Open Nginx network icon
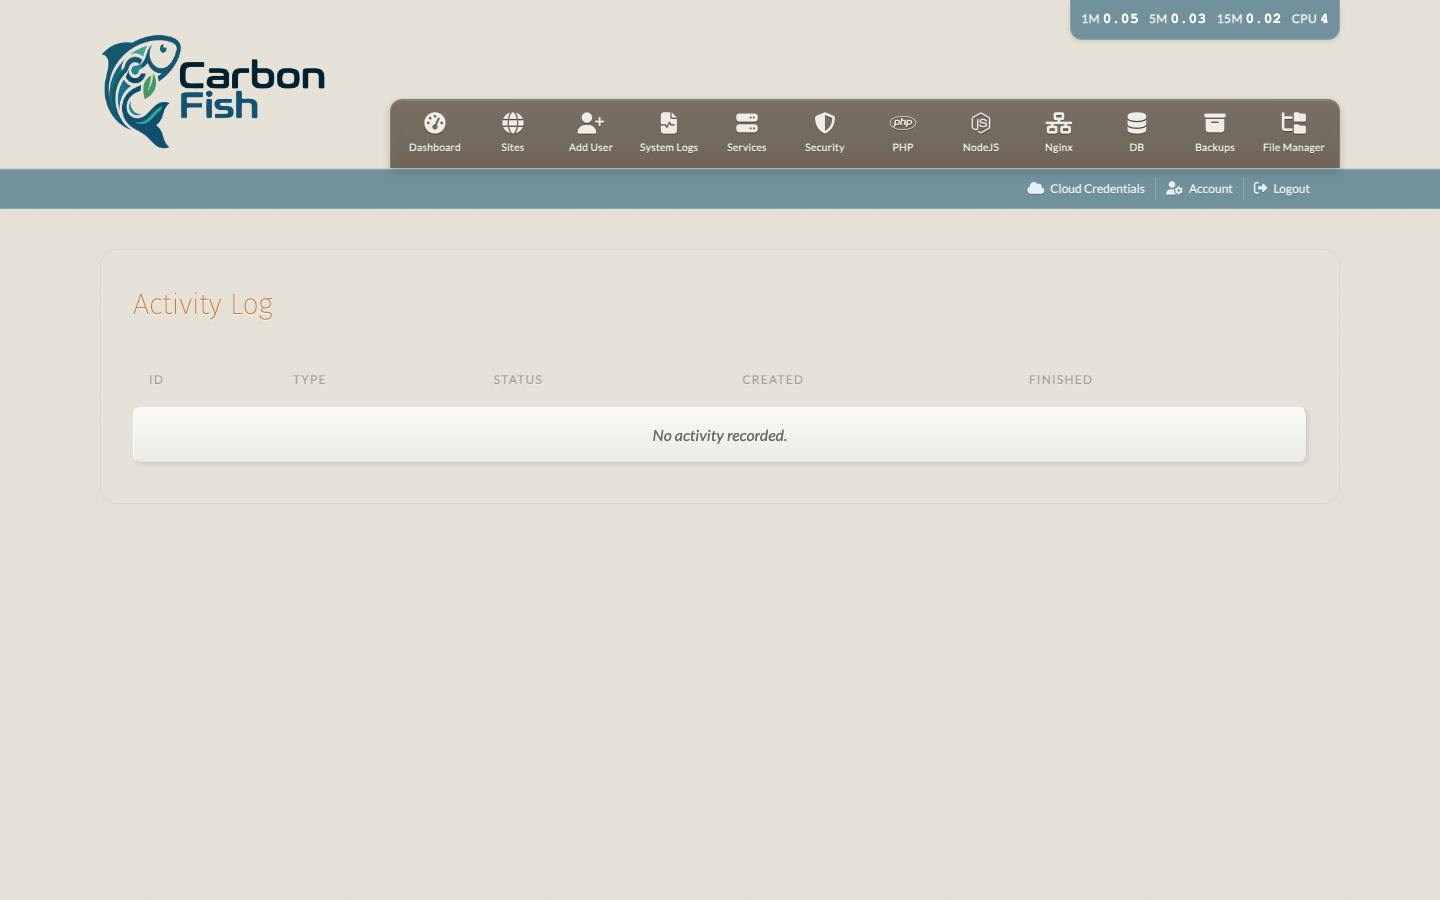This screenshot has width=1440, height=900. click(x=1058, y=123)
